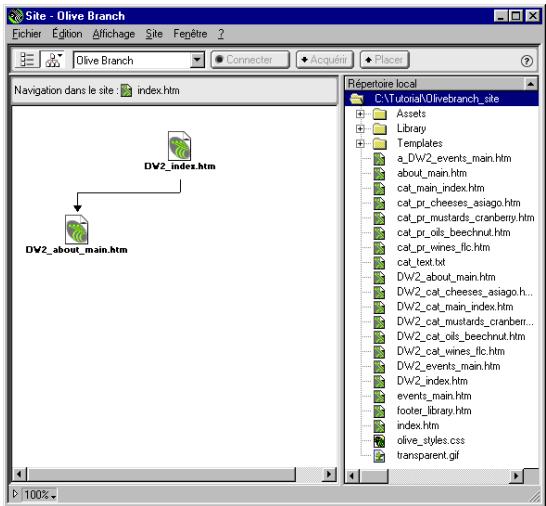The width and height of the screenshot is (546, 506).
Task: Click the DW2_index.htm label in site map
Action: [x=180, y=166]
